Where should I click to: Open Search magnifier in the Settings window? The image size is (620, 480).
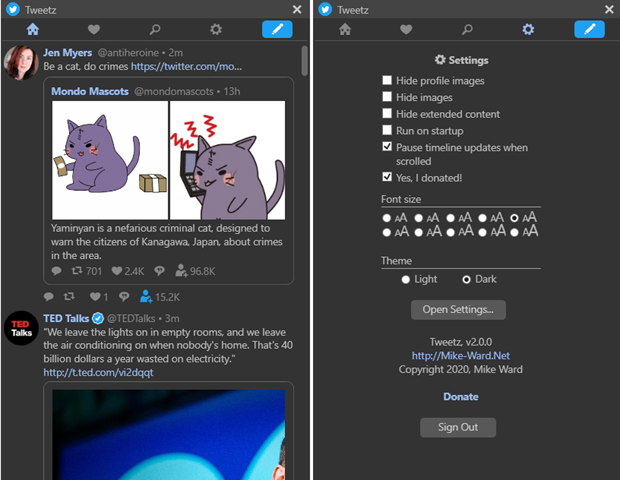click(x=467, y=29)
